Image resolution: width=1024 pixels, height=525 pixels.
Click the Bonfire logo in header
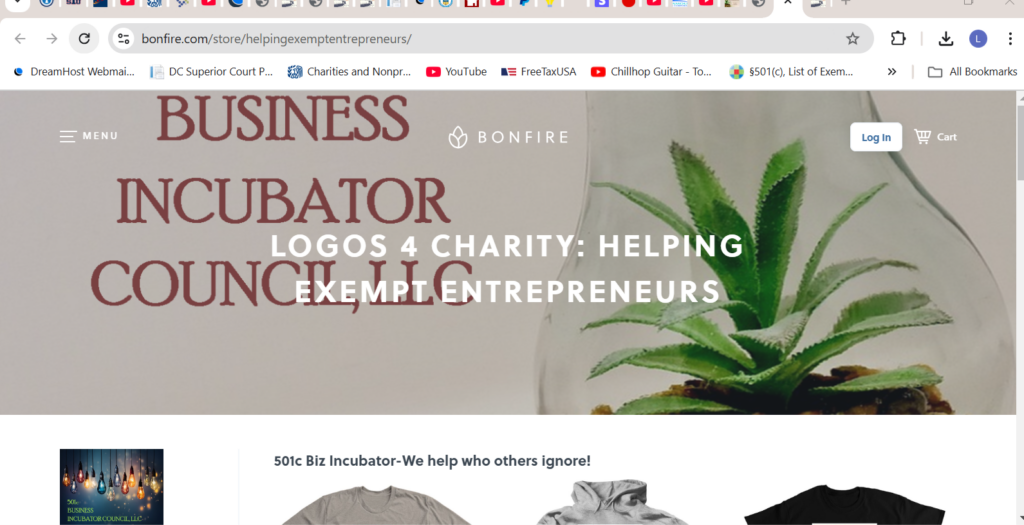[508, 137]
